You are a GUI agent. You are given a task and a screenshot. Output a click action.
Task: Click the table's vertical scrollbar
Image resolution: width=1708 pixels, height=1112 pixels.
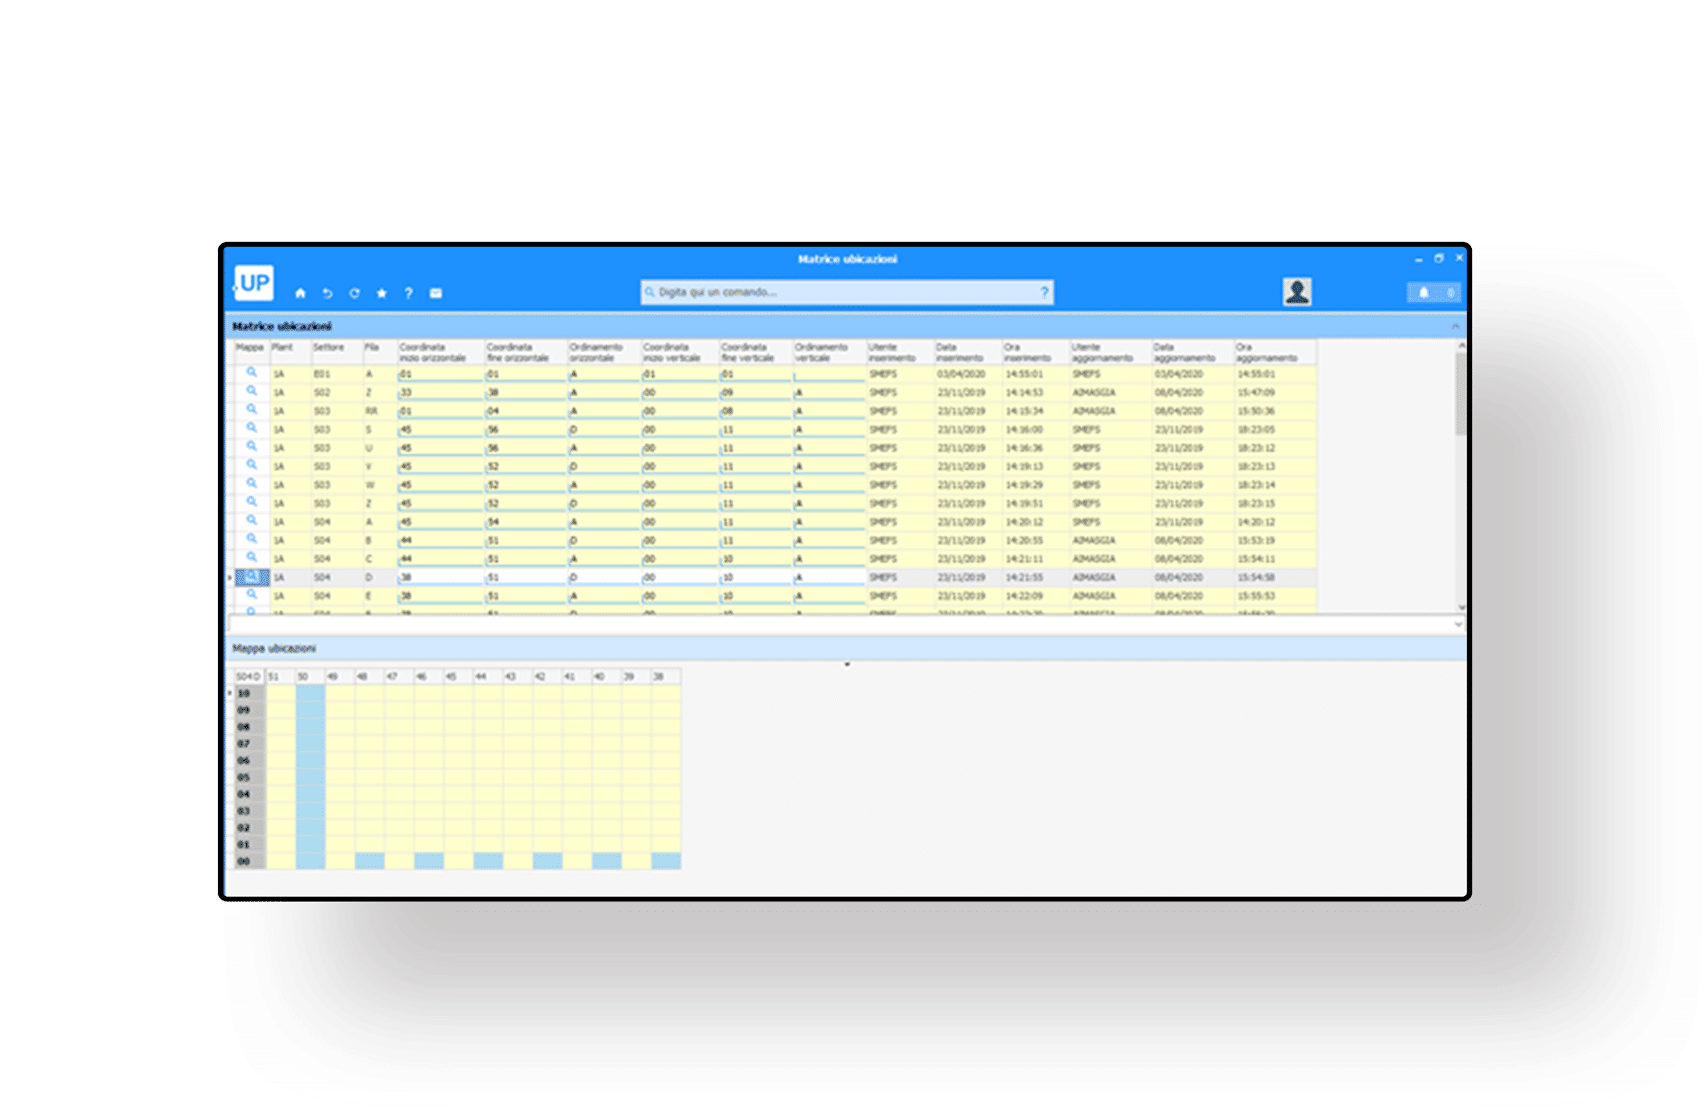click(x=1461, y=395)
